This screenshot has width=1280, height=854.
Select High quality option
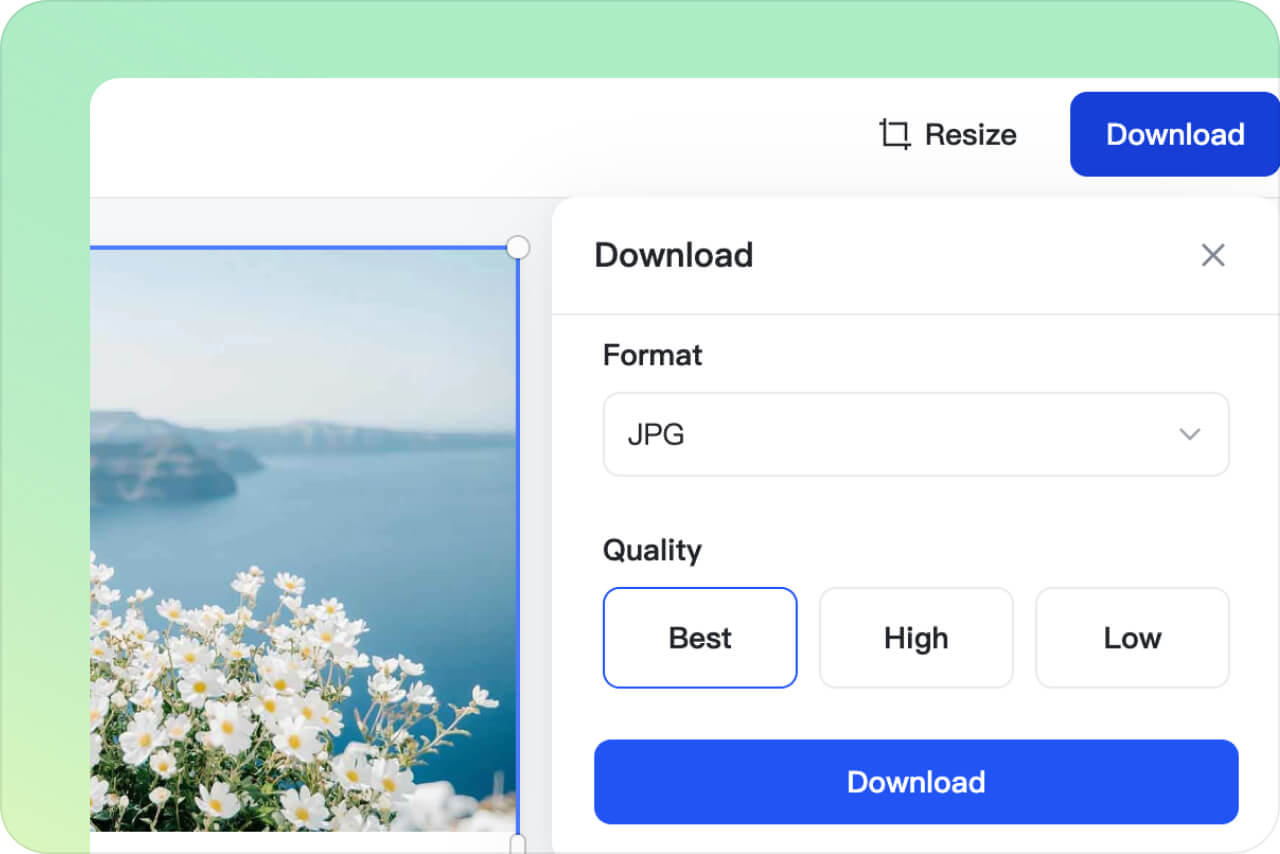[916, 638]
